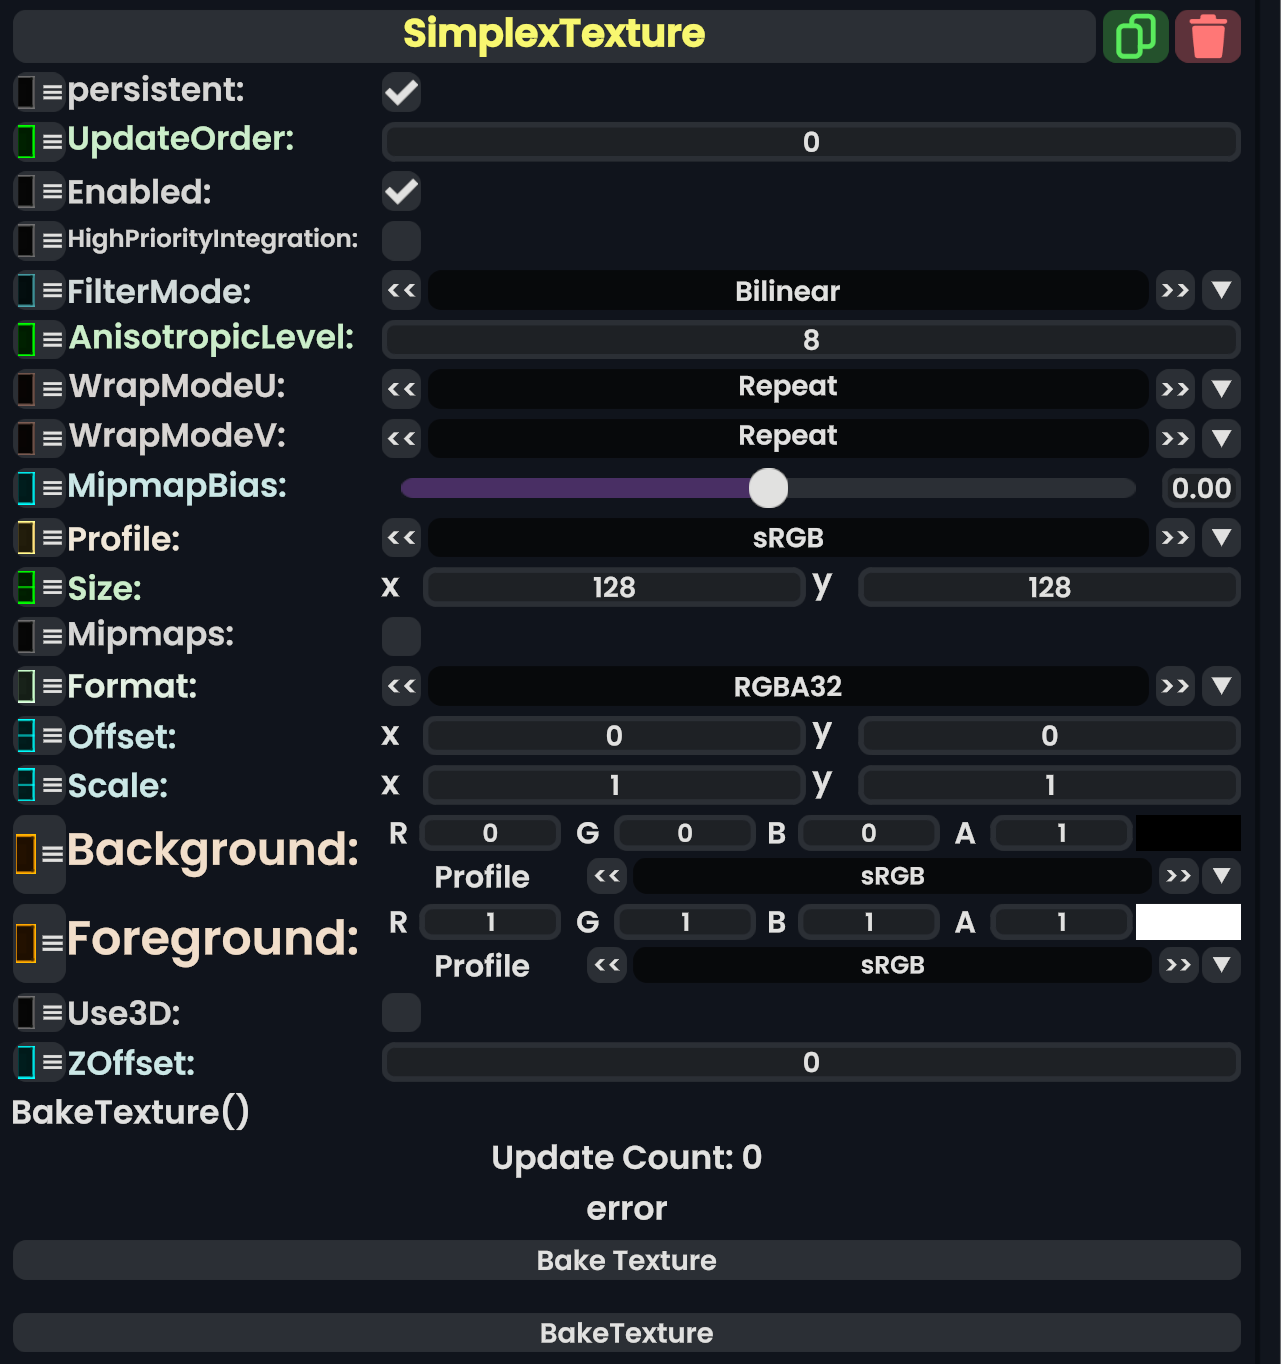The image size is (1281, 1364).
Task: Click the MipmapBias slider handle
Action: 768,488
